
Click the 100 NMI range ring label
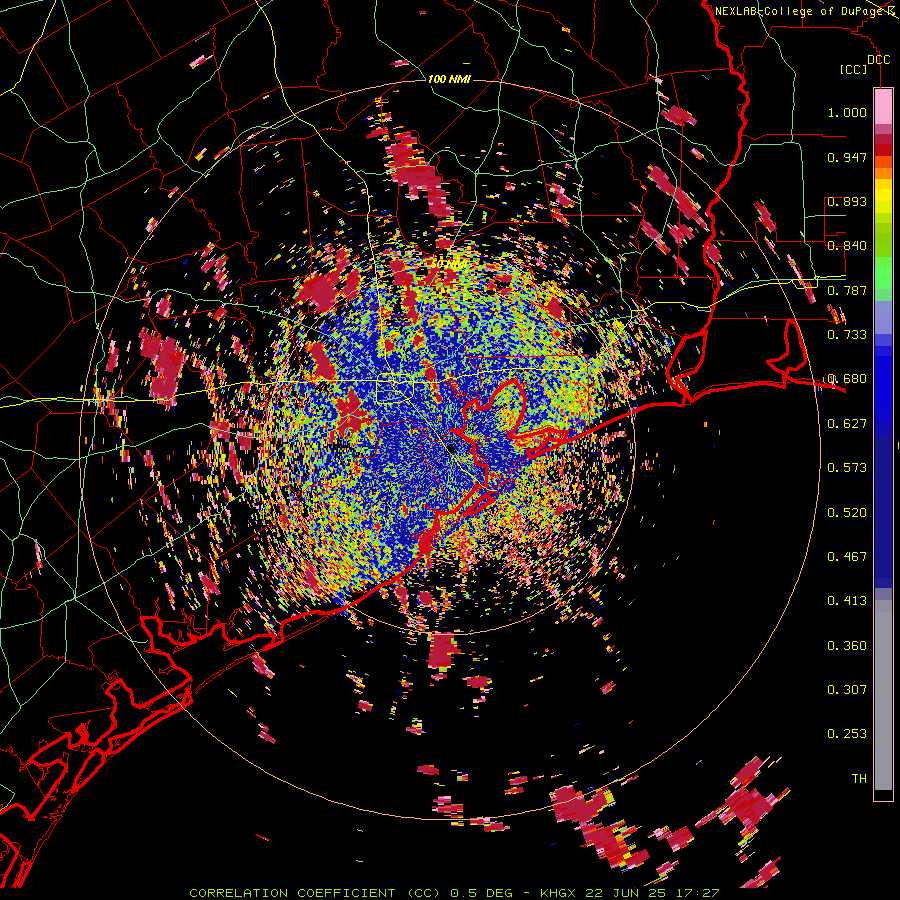tap(449, 79)
